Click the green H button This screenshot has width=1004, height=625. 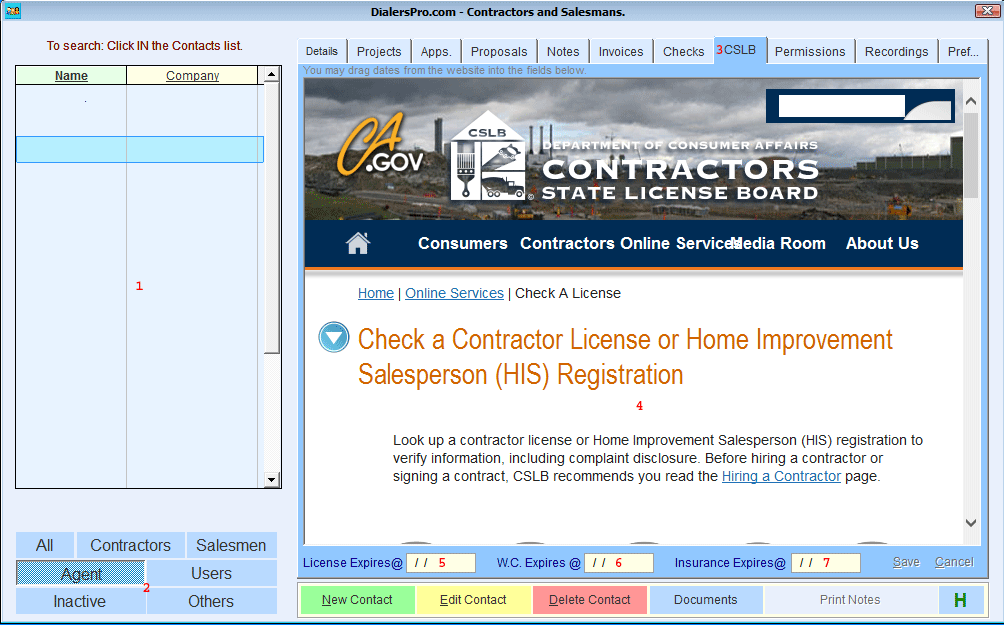click(960, 600)
